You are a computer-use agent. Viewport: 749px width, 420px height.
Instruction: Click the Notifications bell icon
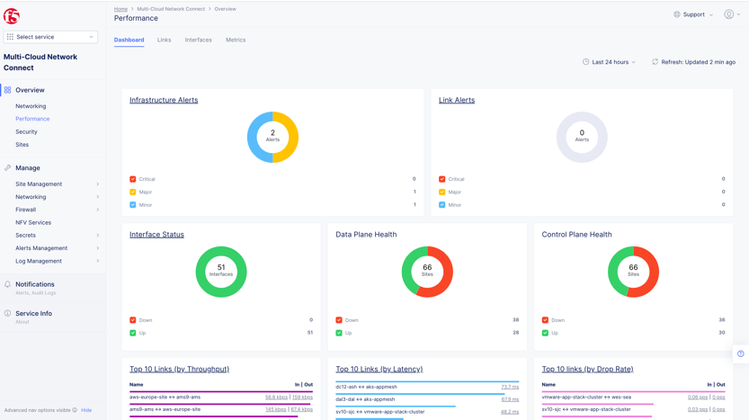[8, 285]
